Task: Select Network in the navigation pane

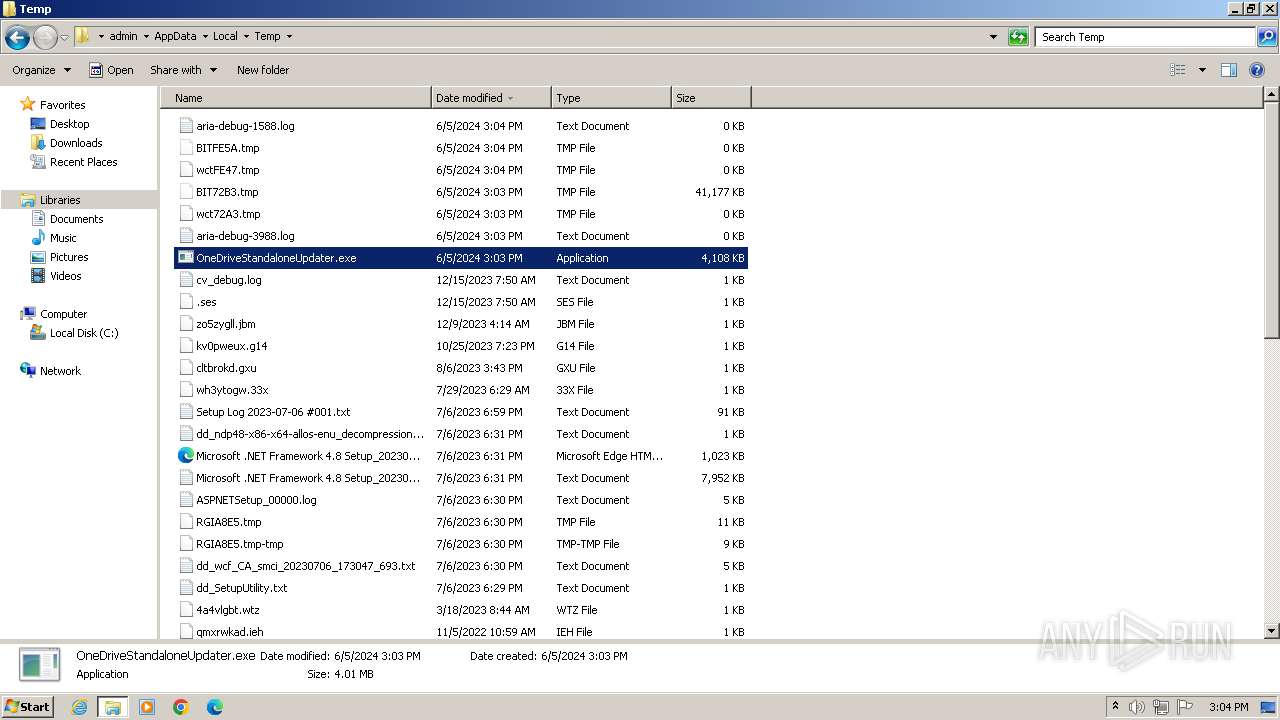Action: coord(60,371)
